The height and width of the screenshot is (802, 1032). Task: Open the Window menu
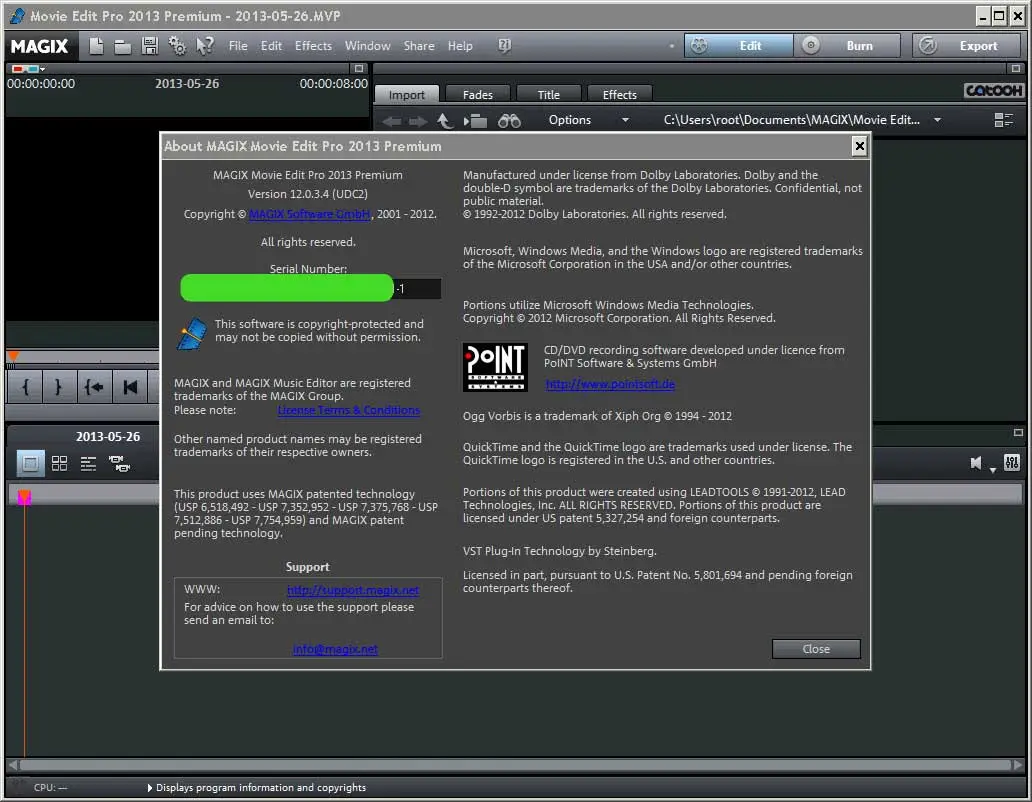[367, 46]
